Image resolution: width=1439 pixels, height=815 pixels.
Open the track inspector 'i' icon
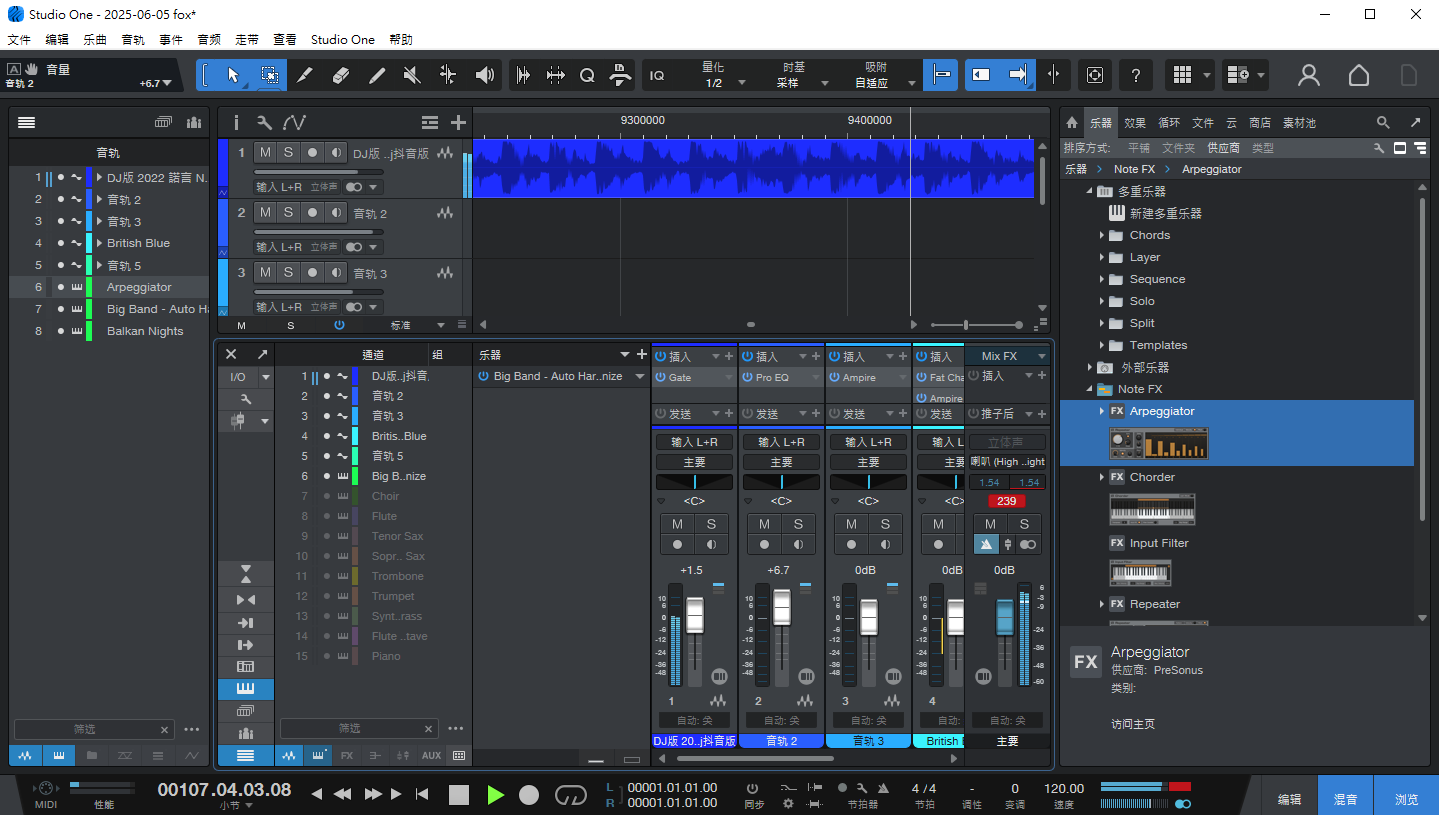[x=236, y=122]
